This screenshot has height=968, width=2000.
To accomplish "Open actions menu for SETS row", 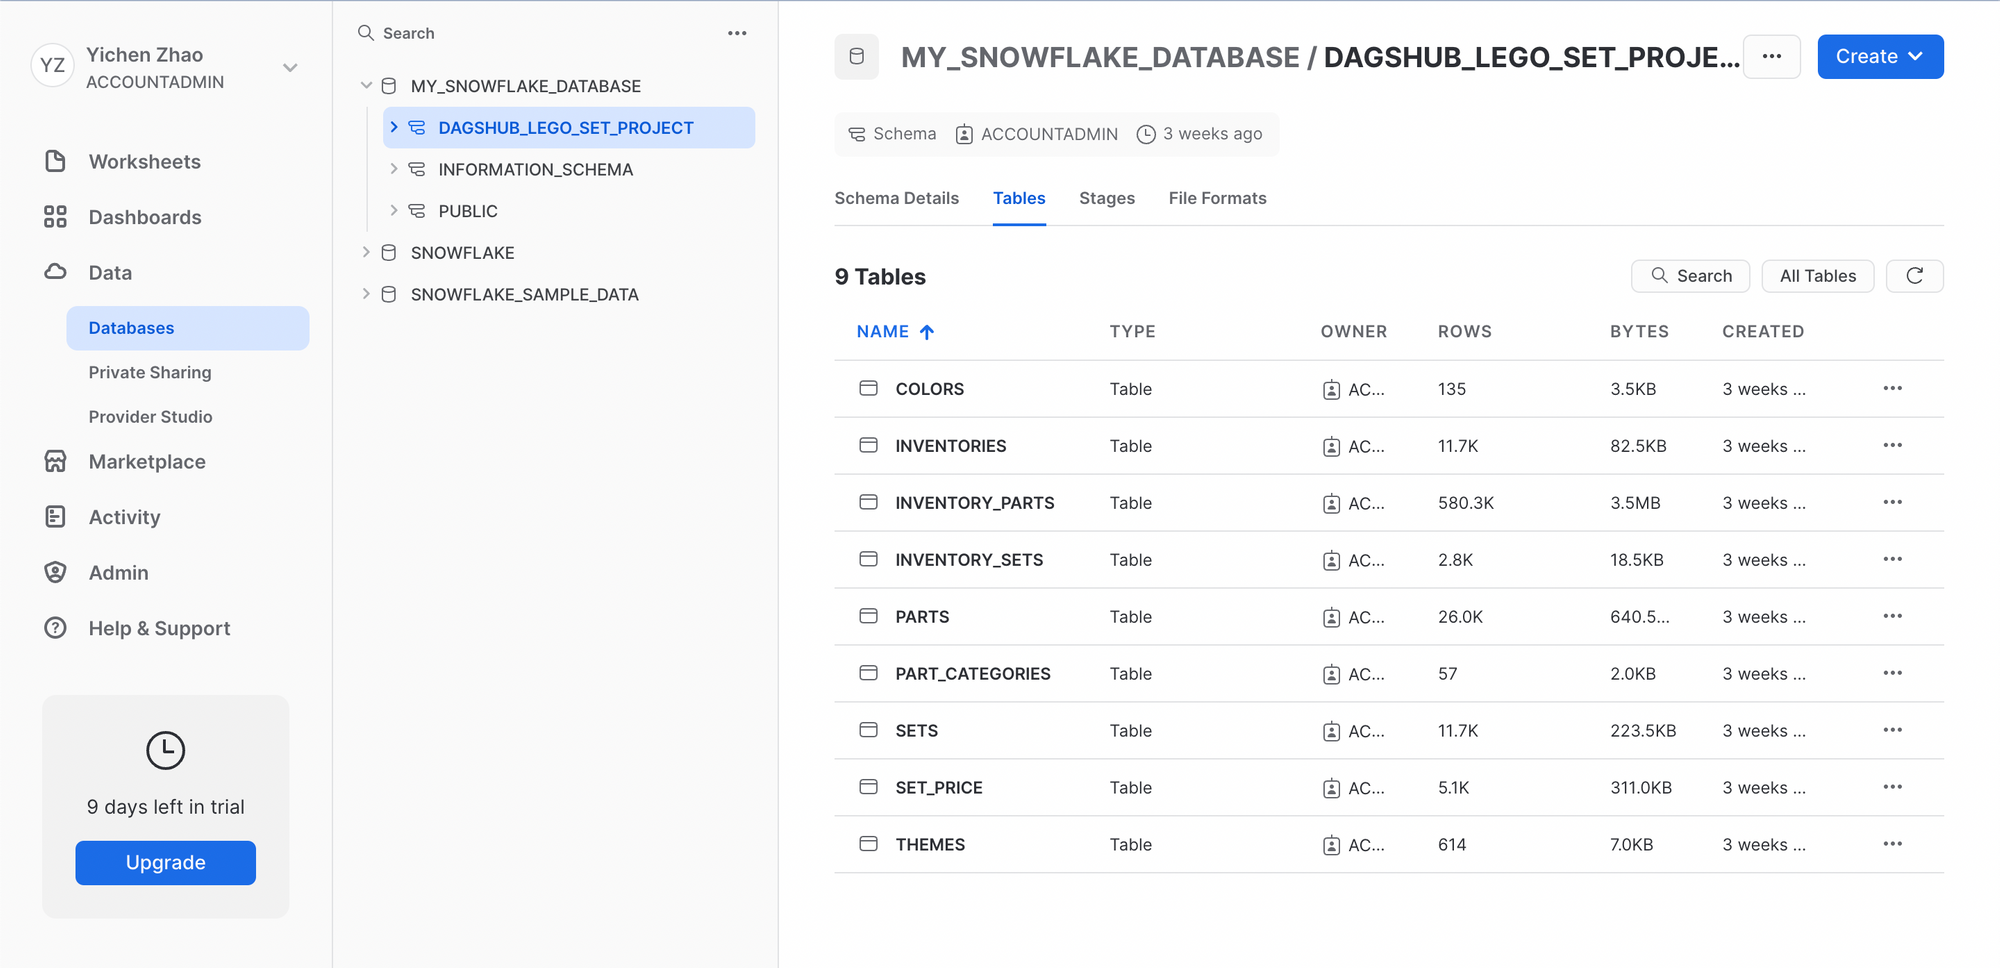I will click(x=1892, y=730).
